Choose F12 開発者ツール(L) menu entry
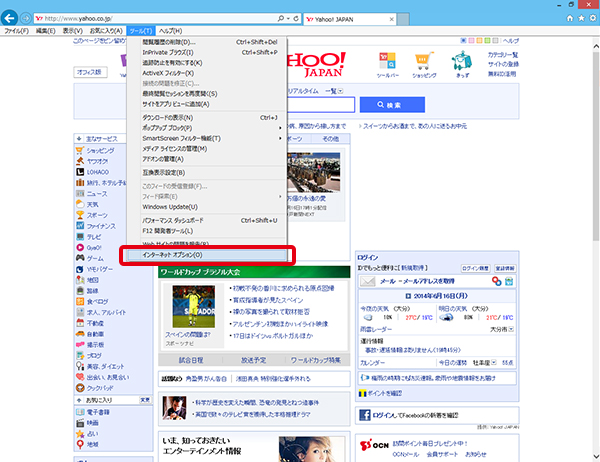Screen dimensions: 600x462 pyautogui.click(x=207, y=231)
